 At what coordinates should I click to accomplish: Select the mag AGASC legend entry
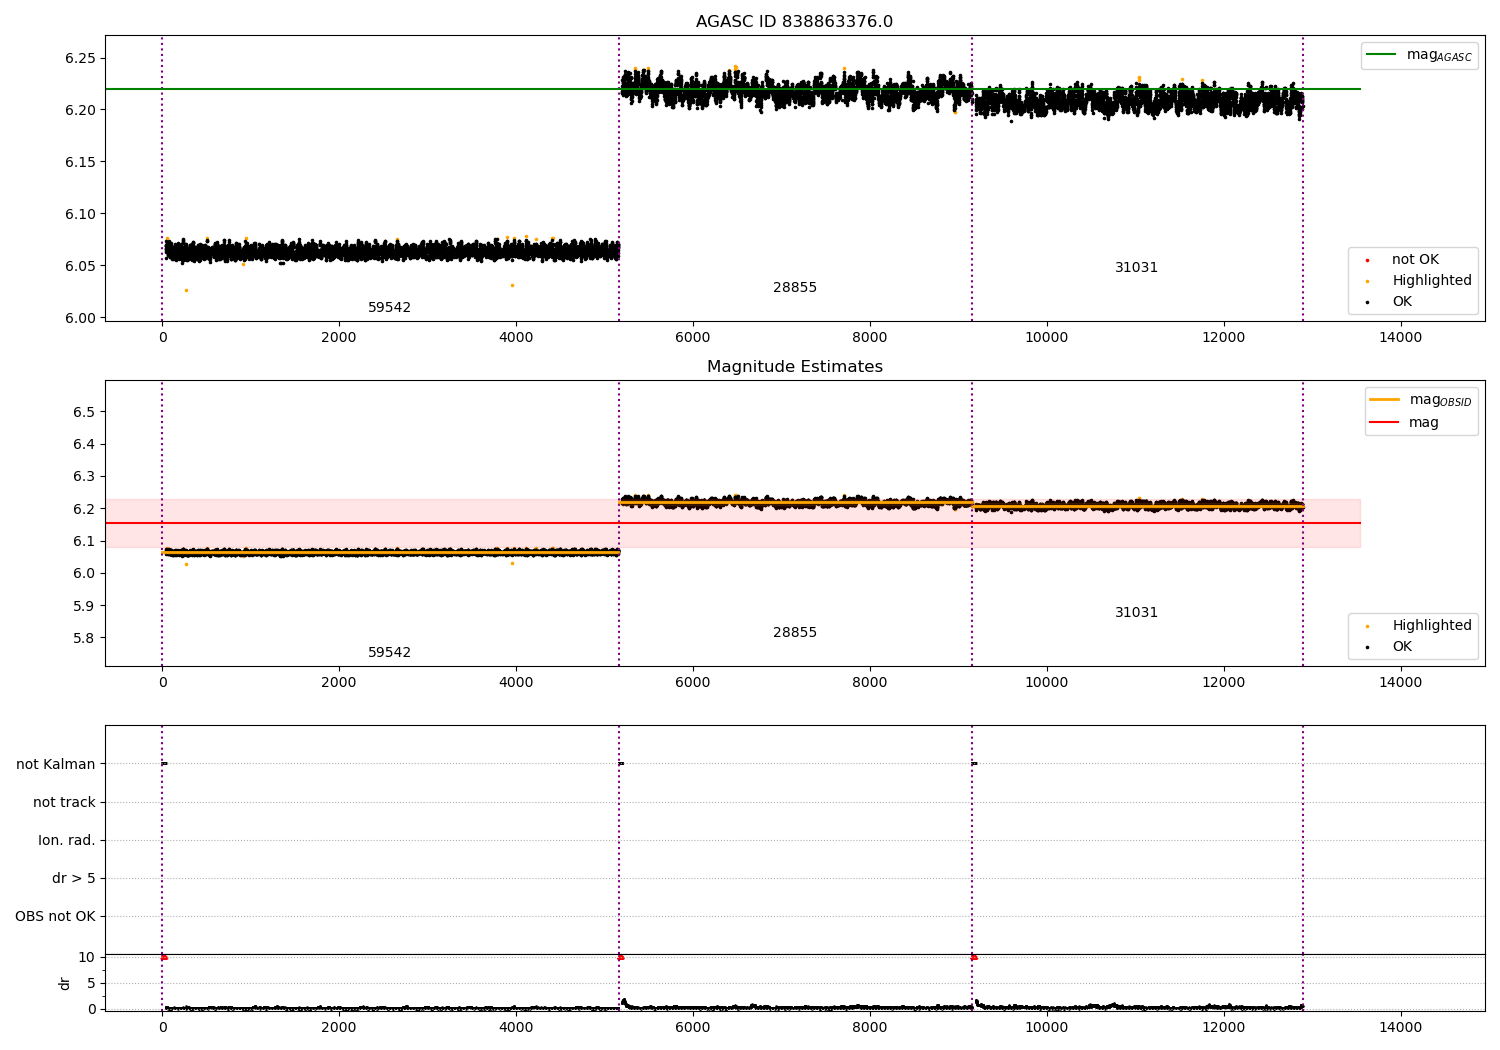(x=1420, y=55)
